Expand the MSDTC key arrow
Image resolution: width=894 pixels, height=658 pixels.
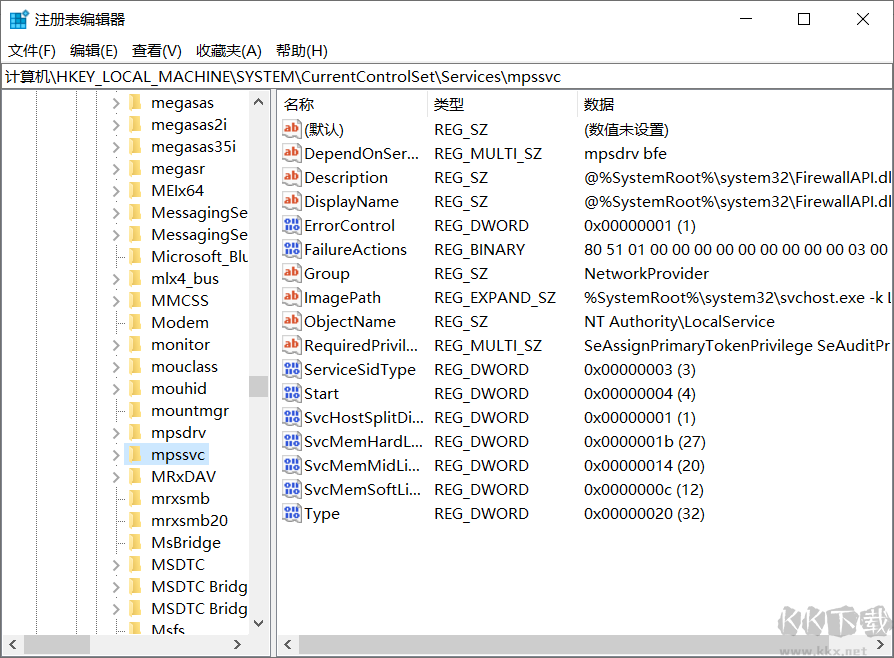[x=116, y=565]
